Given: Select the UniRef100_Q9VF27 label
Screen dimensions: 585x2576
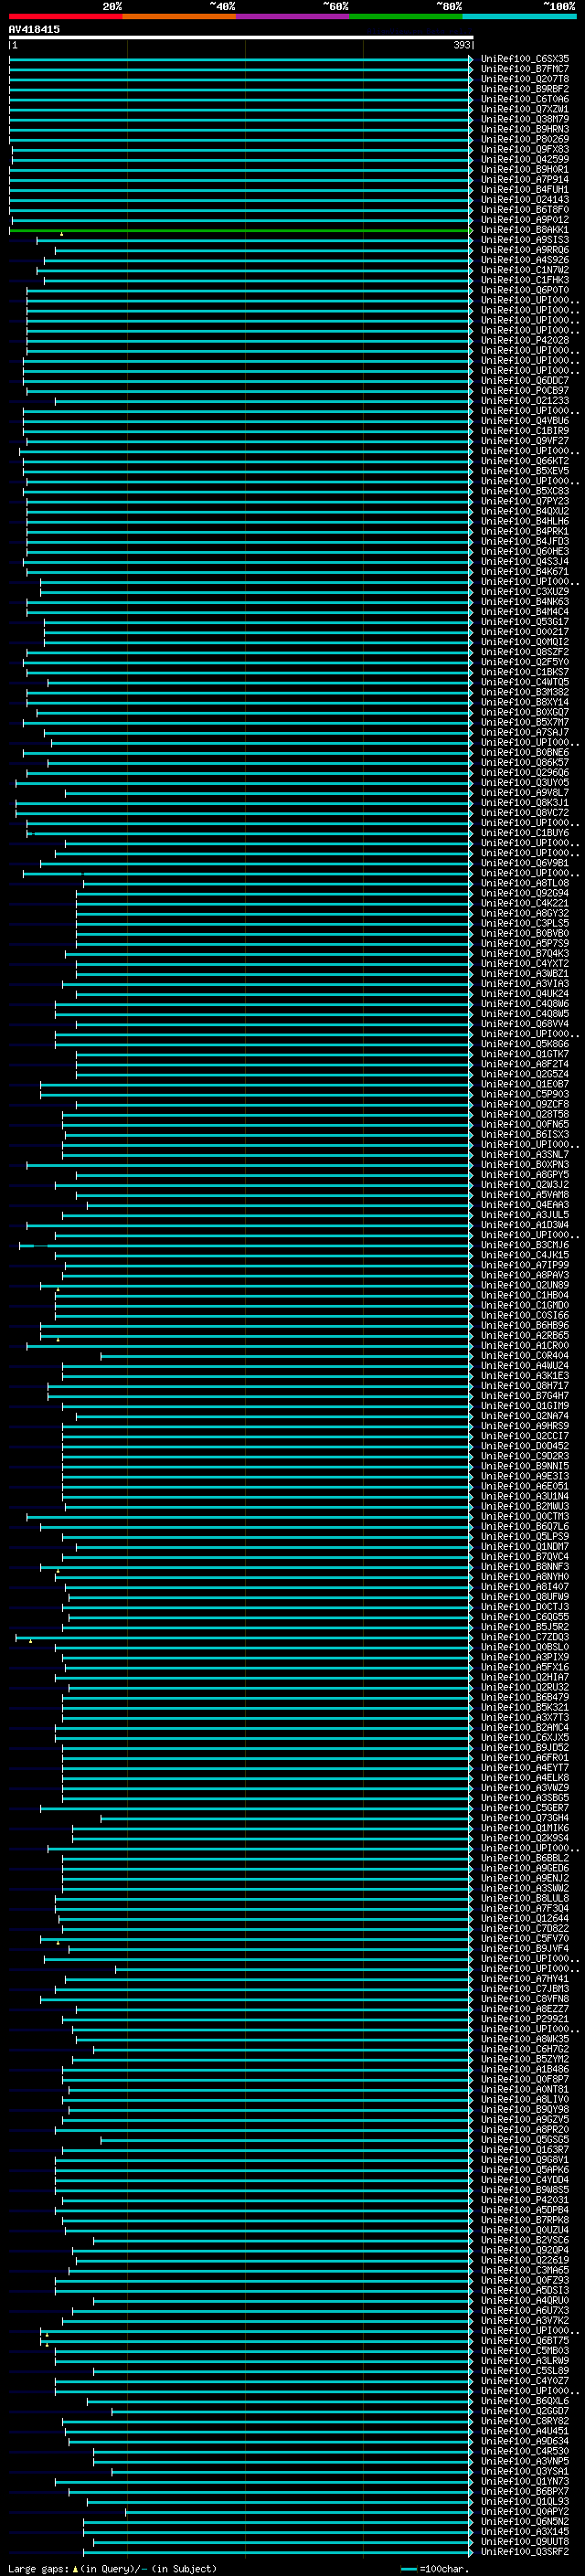Looking at the screenshot, I should click(525, 440).
